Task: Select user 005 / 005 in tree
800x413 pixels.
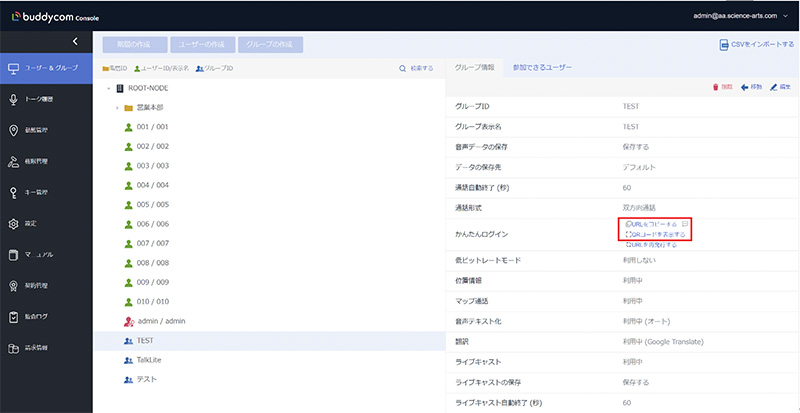Action: click(153, 203)
